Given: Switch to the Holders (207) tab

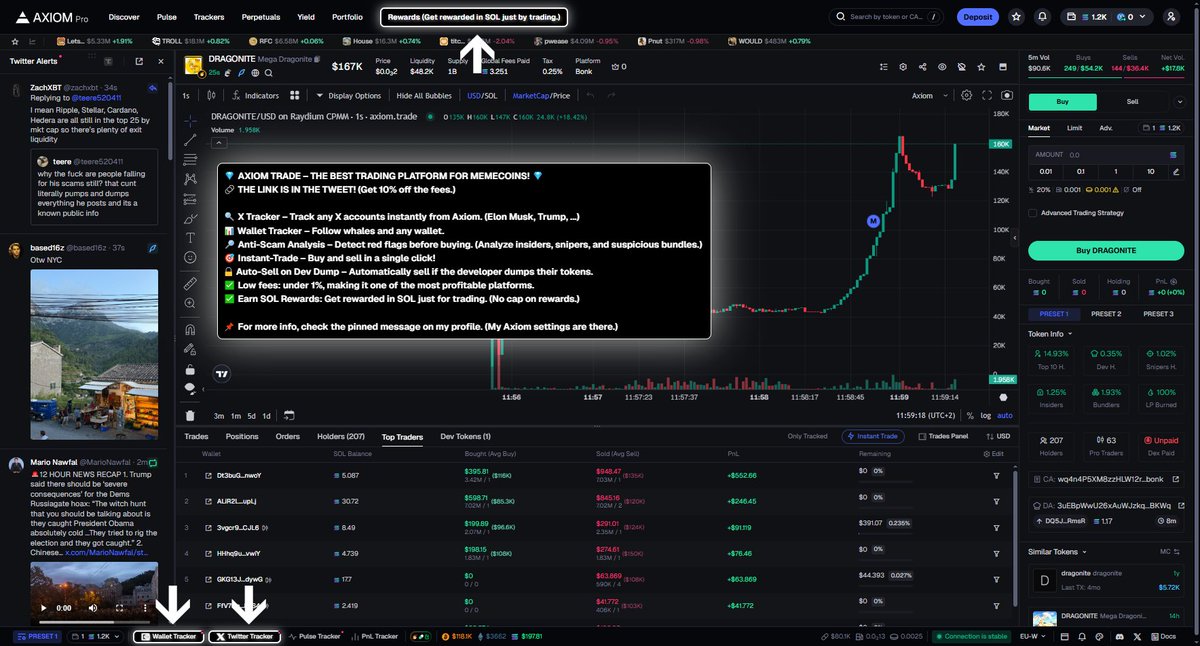Looking at the screenshot, I should coord(341,436).
